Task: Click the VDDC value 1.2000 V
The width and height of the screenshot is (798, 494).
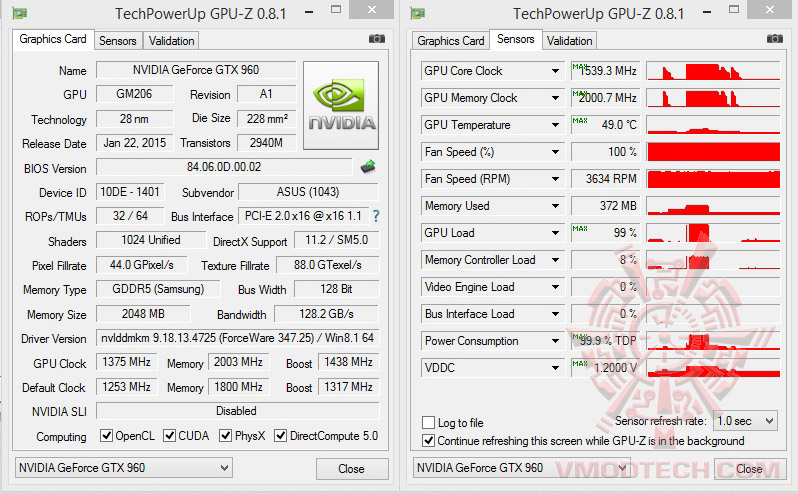Action: tap(605, 368)
